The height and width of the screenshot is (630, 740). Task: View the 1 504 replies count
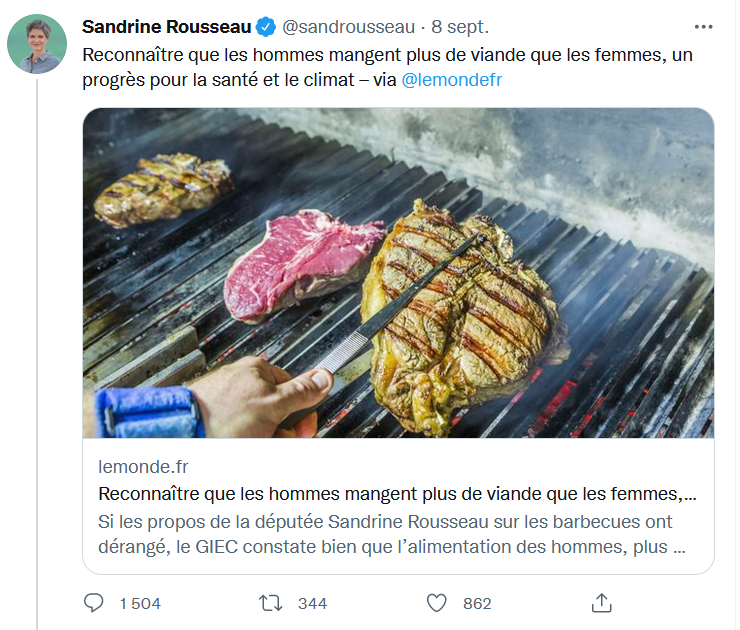click(140, 604)
